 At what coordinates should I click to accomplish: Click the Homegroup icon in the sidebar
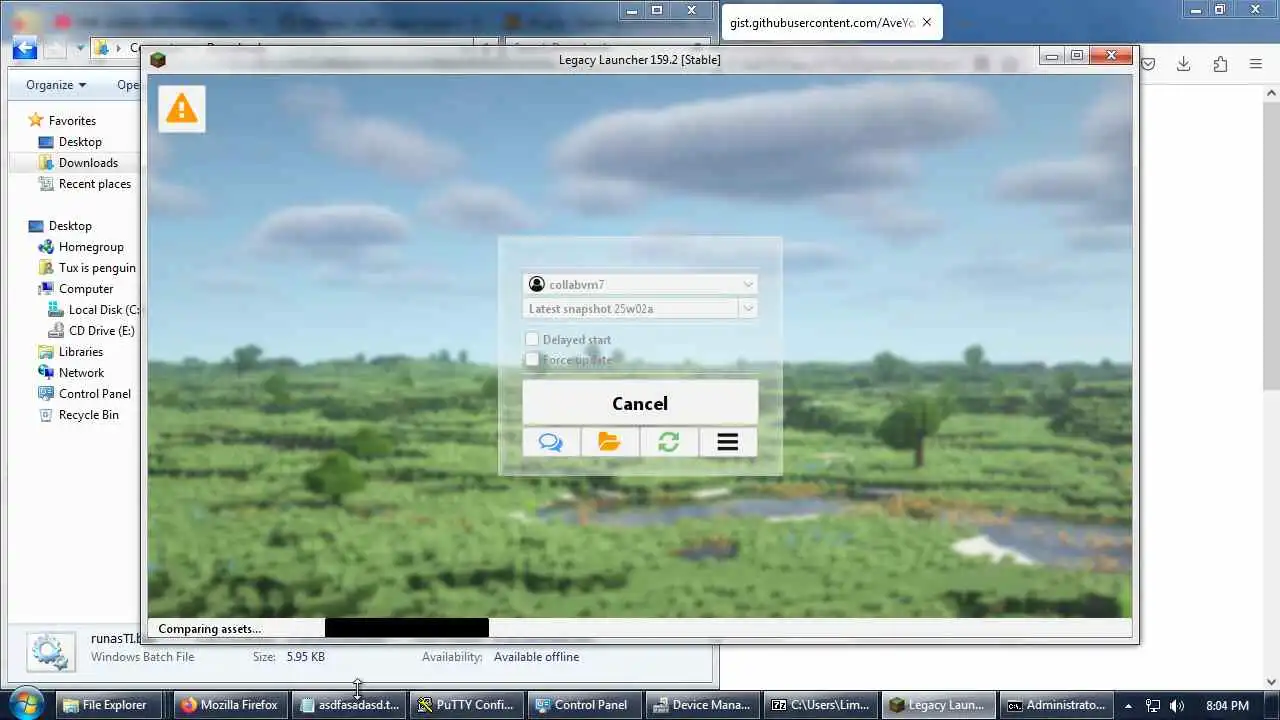[x=45, y=247]
